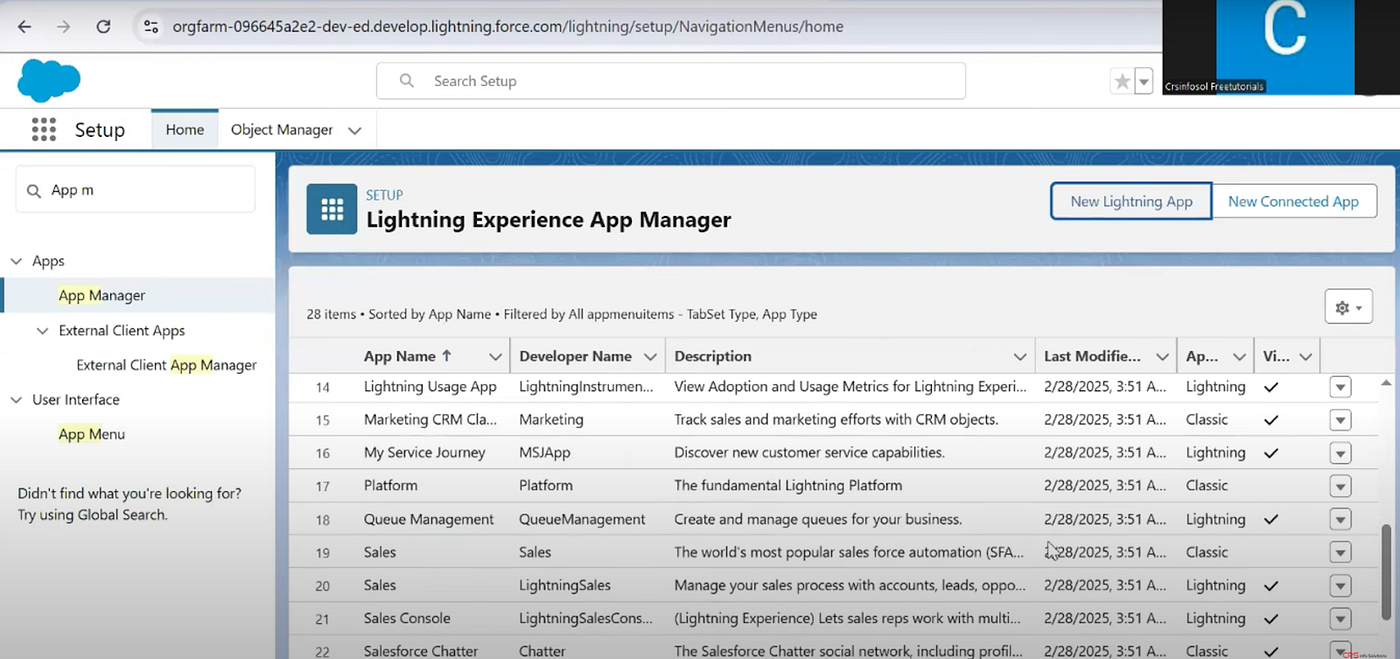This screenshot has height=659, width=1400.
Task: Open Description column chevron menu
Action: click(1020, 356)
